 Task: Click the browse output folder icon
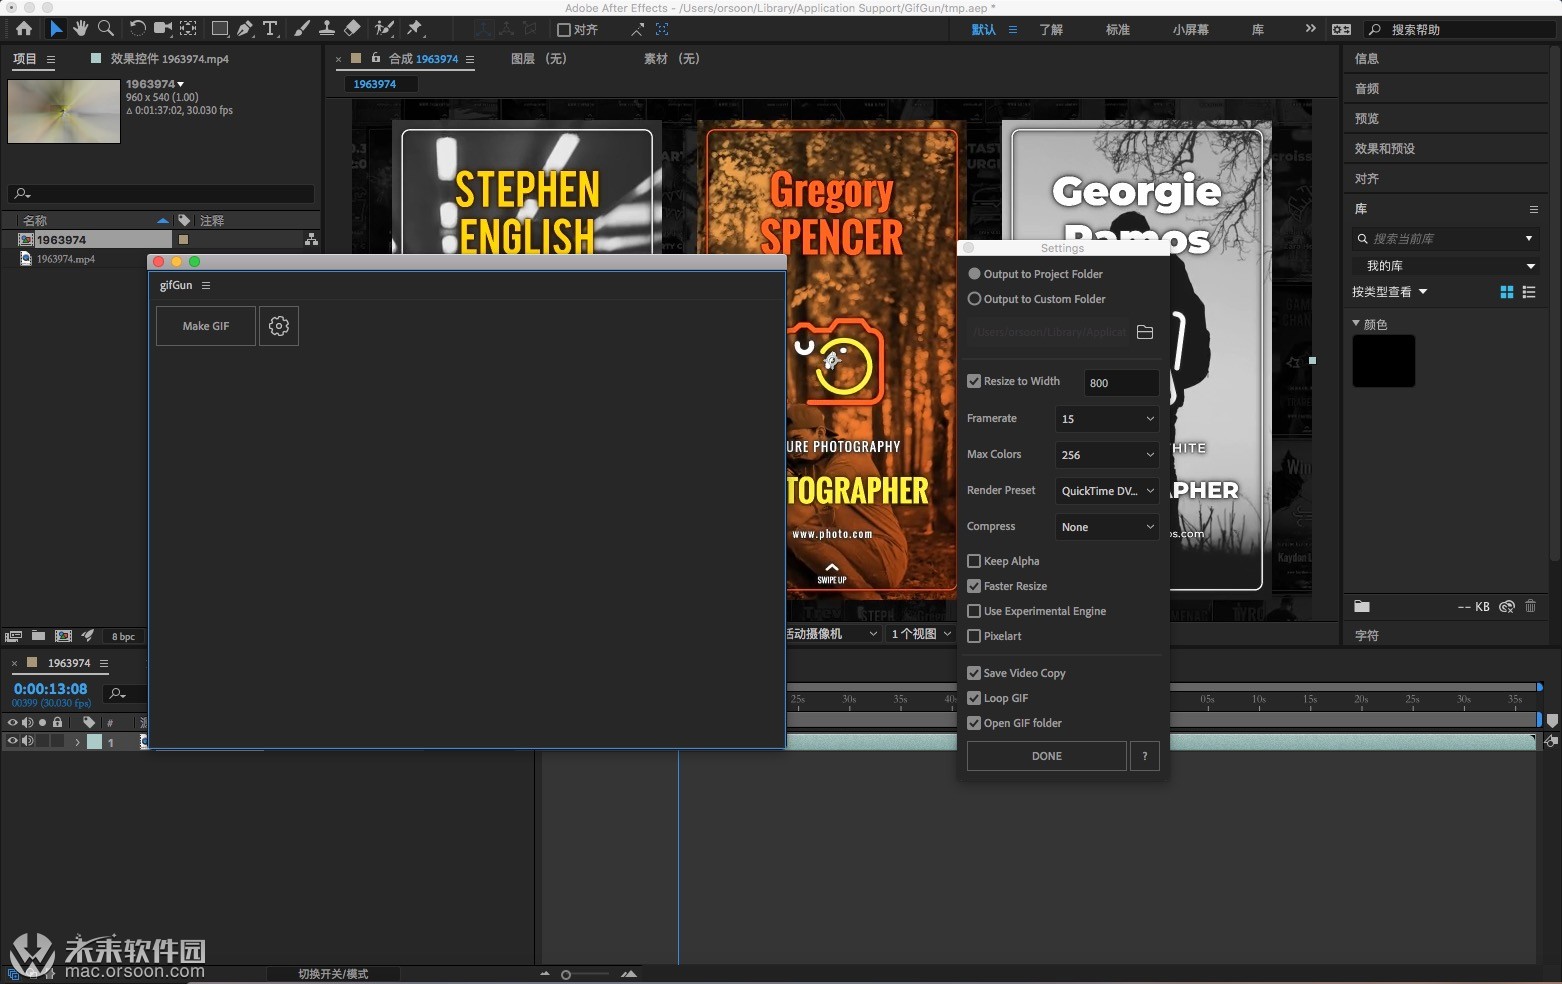(x=1145, y=332)
